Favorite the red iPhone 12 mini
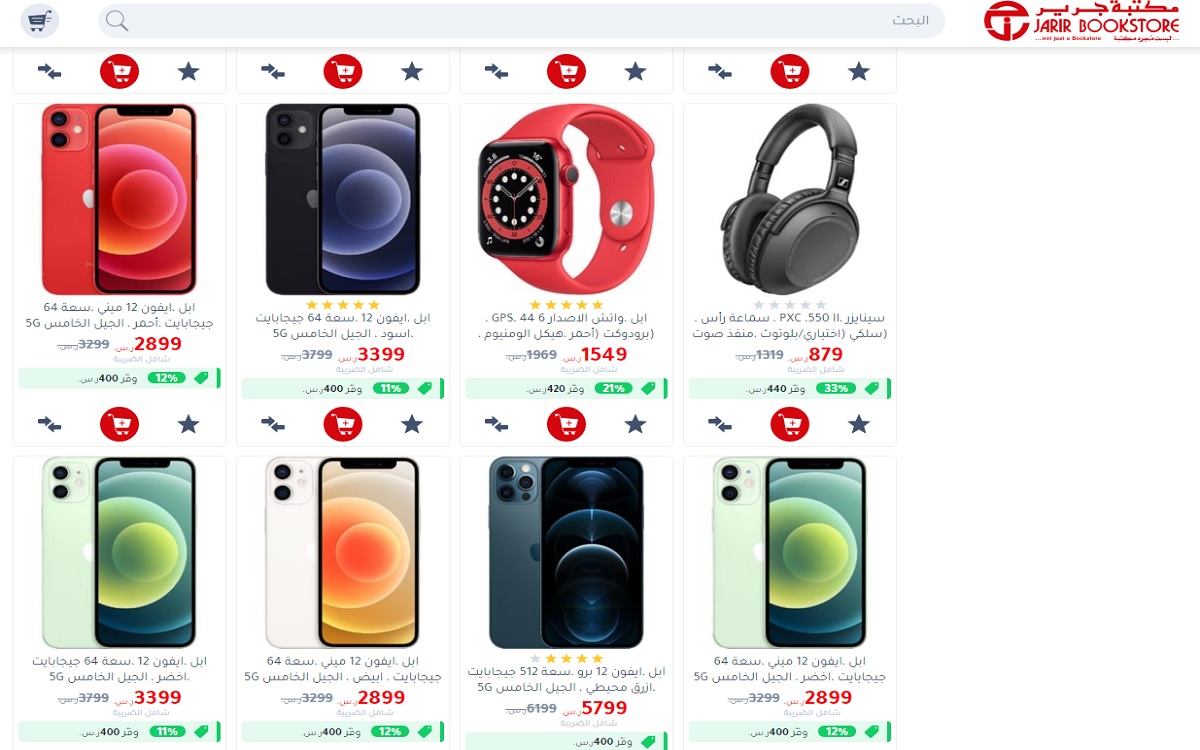 coord(189,425)
